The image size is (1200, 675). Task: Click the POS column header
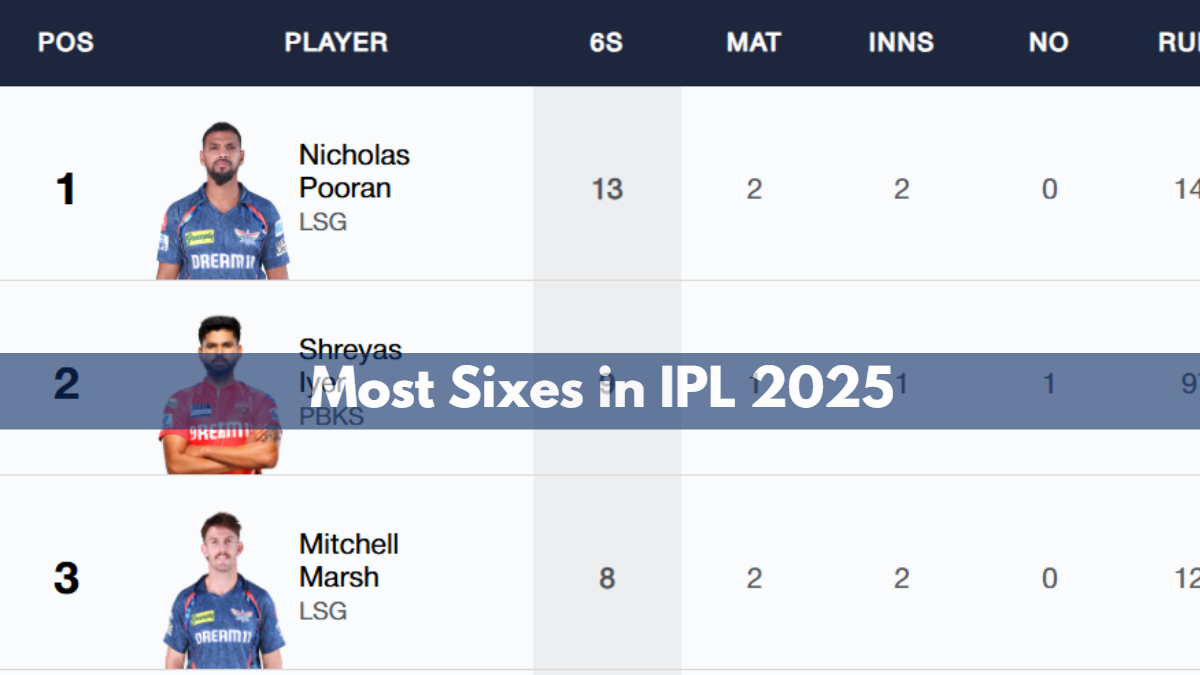coord(65,43)
